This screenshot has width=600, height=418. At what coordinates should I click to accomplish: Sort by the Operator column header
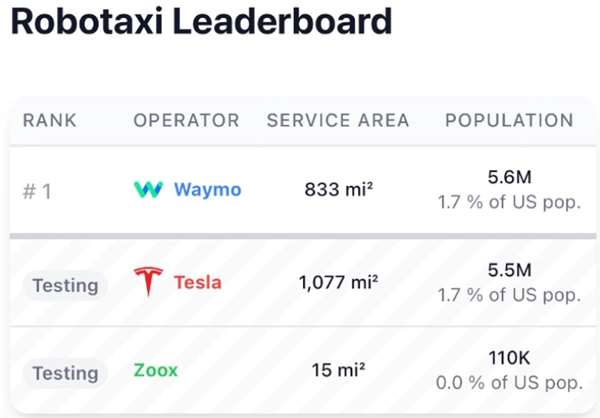click(186, 121)
